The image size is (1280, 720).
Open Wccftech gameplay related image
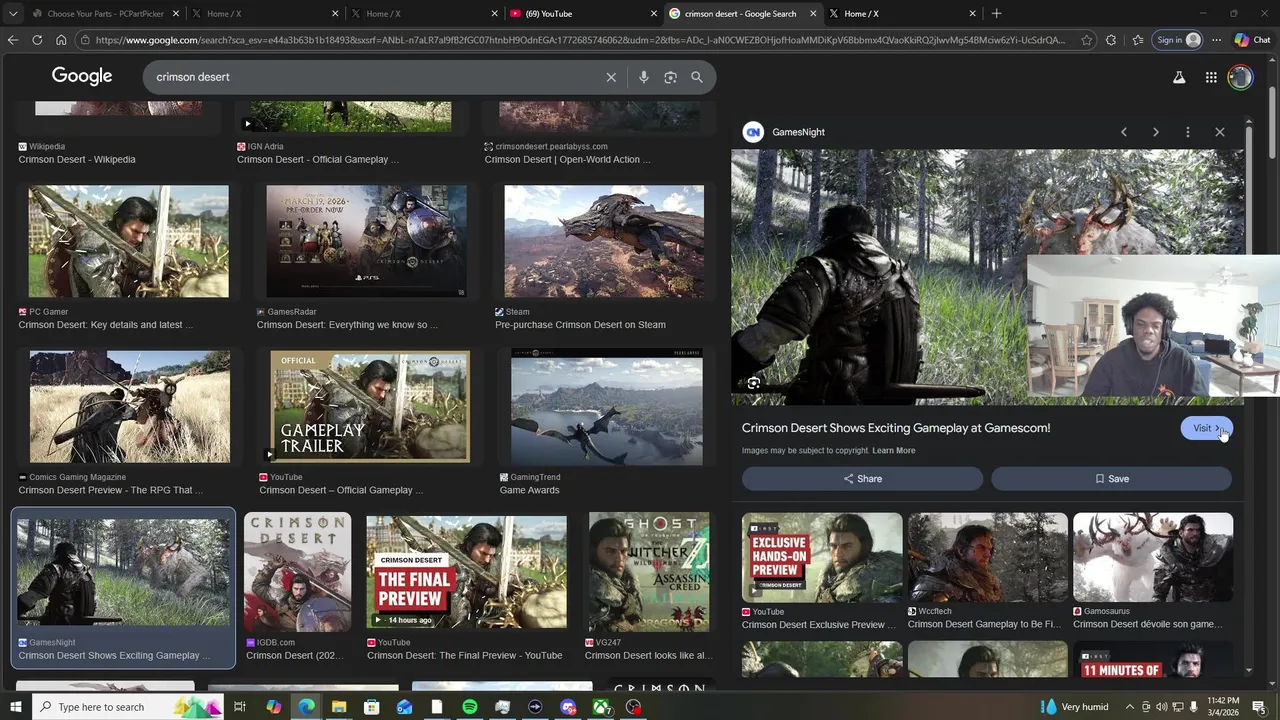pyautogui.click(x=988, y=557)
